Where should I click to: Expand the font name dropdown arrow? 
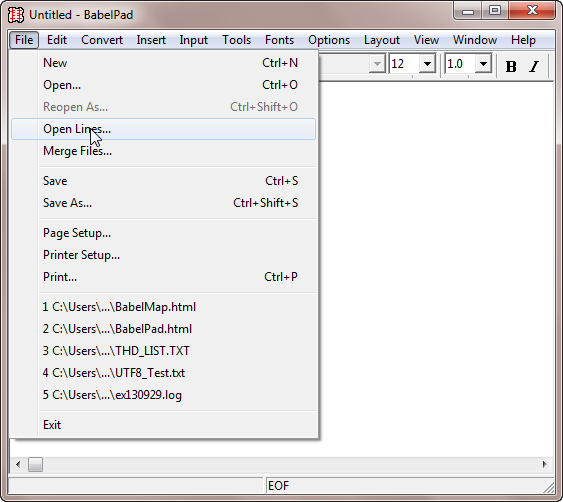point(377,64)
